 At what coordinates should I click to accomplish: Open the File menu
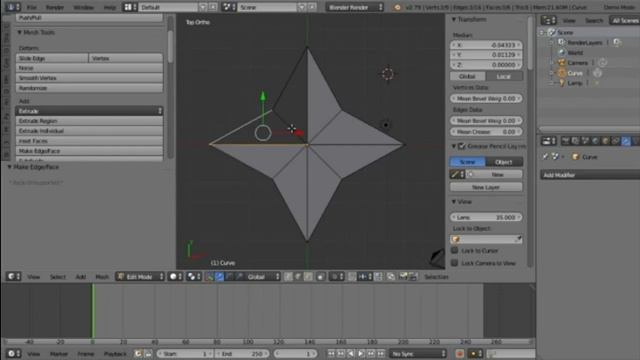pos(31,7)
